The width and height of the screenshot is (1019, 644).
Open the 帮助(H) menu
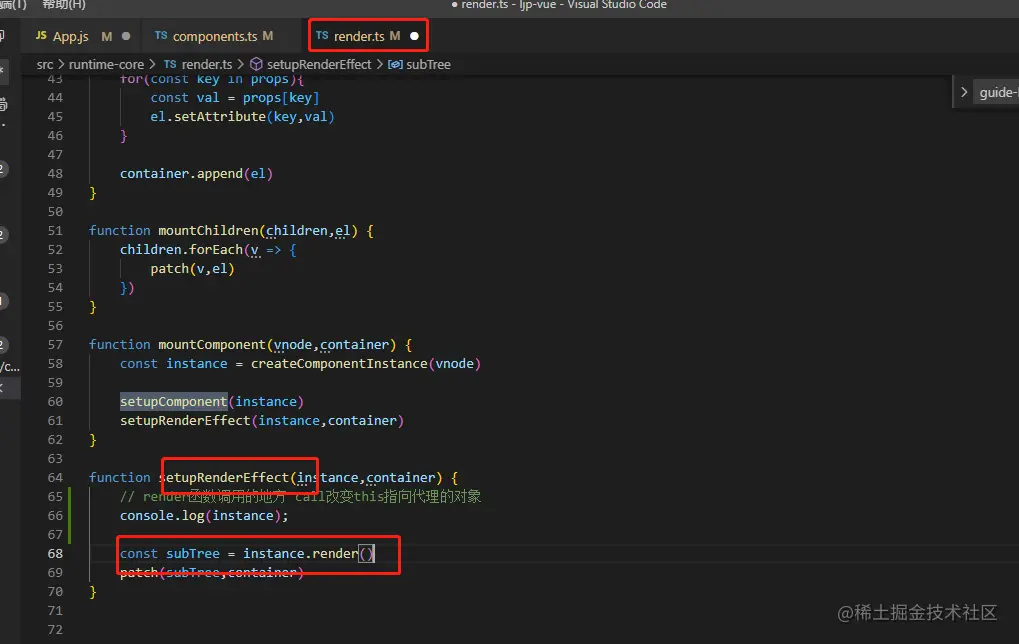tap(64, 5)
